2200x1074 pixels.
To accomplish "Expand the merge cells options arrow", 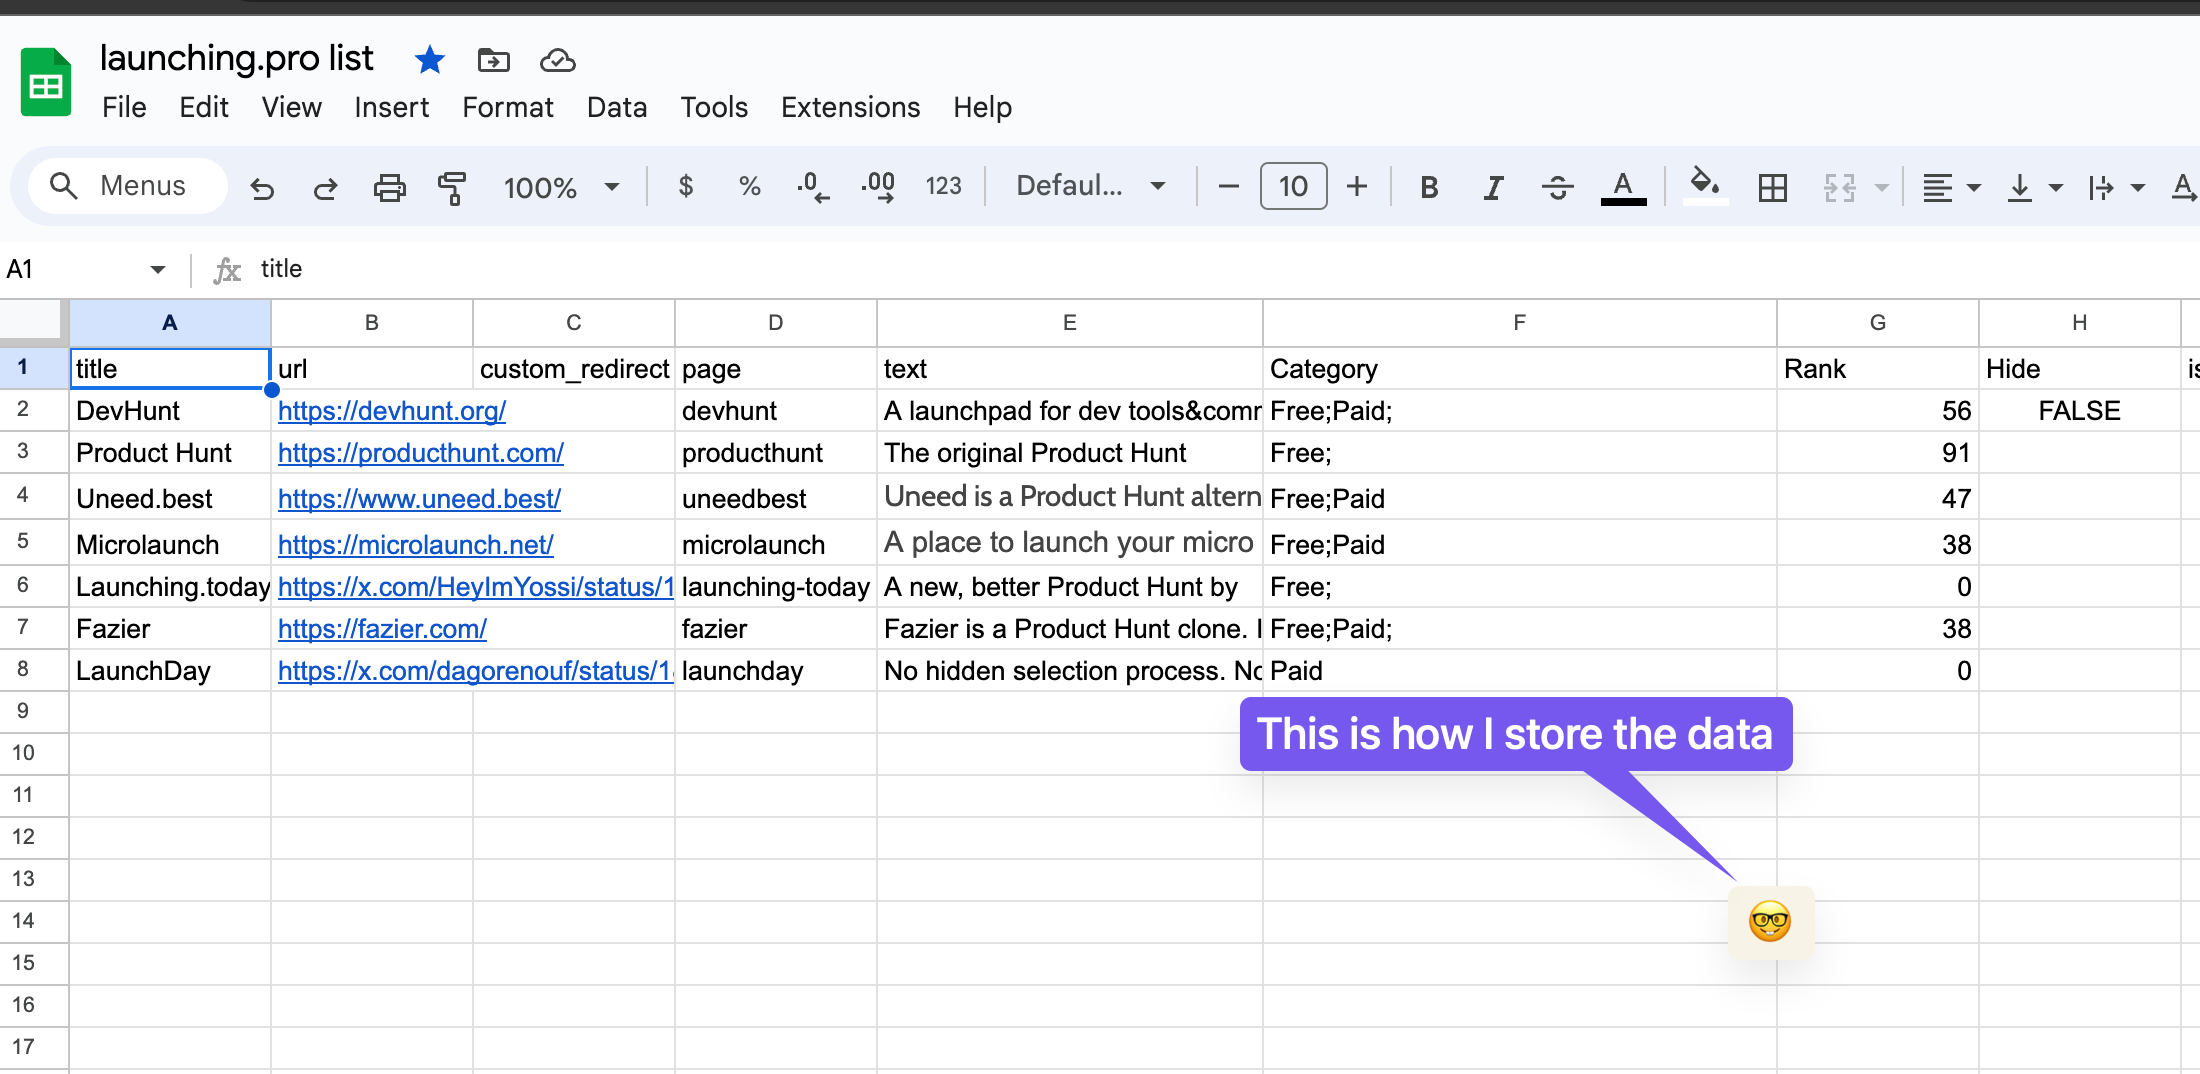I will tap(1882, 187).
